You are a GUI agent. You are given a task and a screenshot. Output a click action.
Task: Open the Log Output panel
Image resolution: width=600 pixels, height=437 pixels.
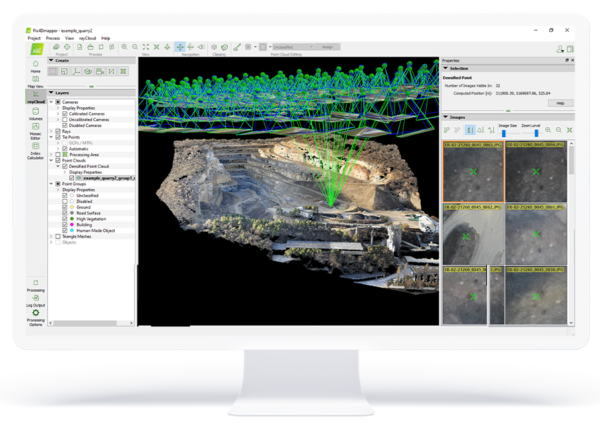click(x=36, y=297)
